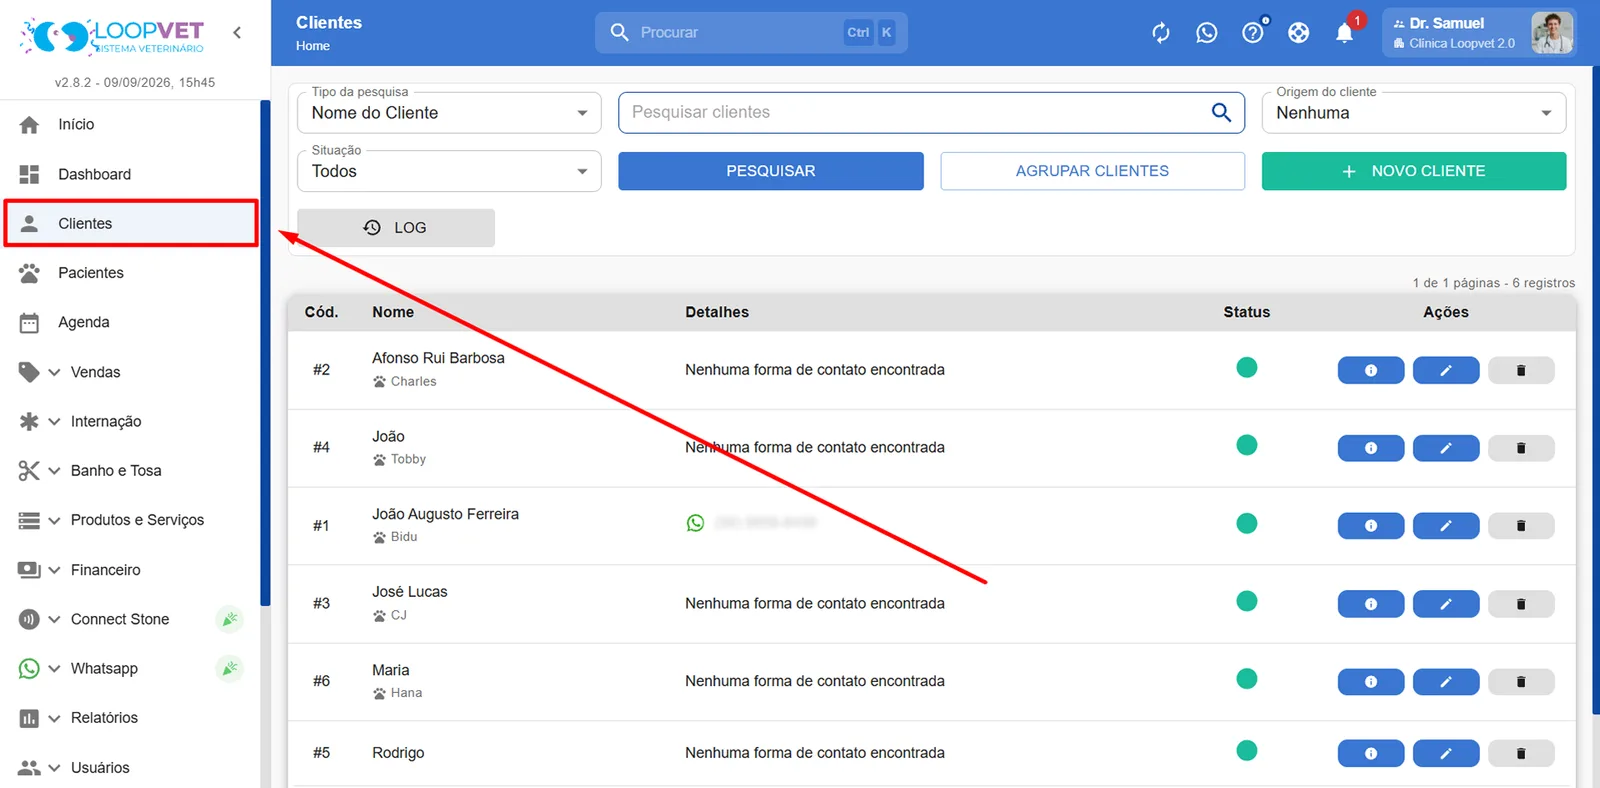Delete client Maria
The image size is (1600, 788).
[x=1521, y=682]
